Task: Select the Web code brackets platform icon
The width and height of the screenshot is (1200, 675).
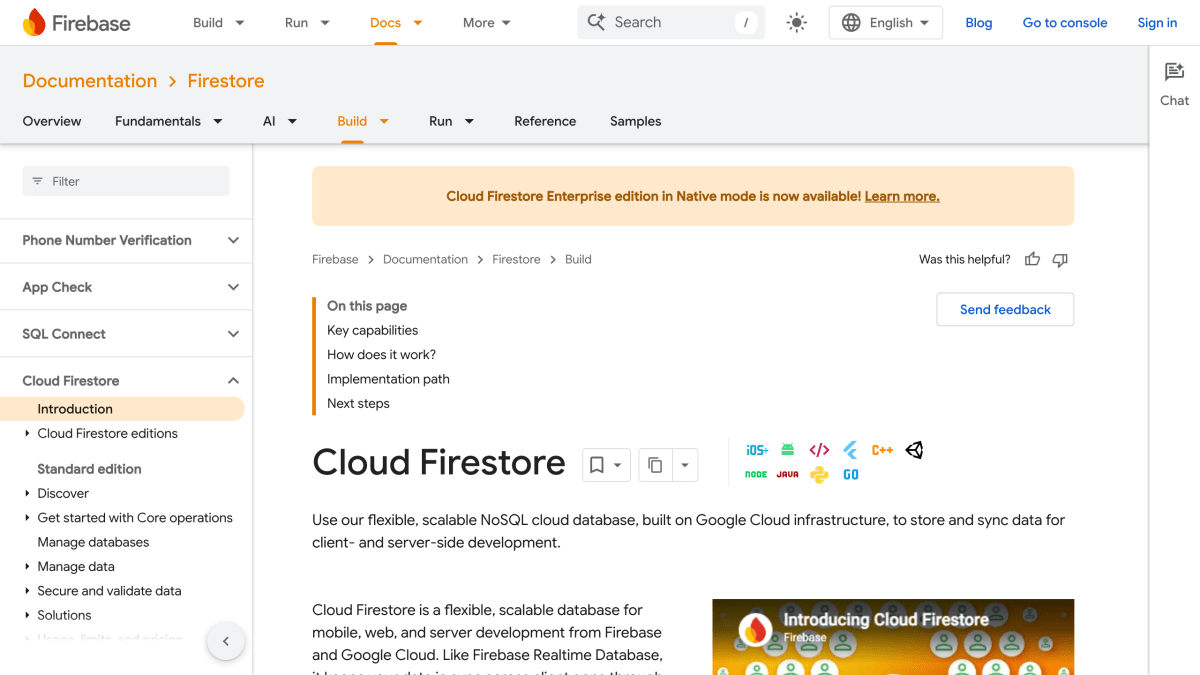Action: point(819,450)
